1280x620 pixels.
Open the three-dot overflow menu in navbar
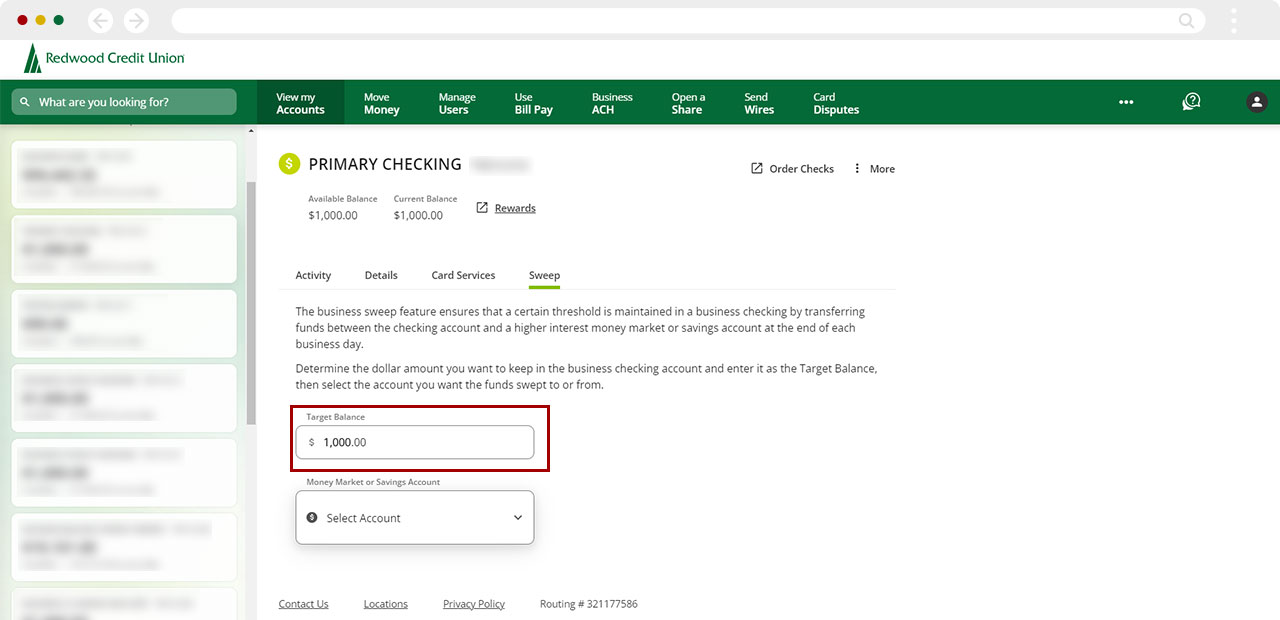(1126, 102)
